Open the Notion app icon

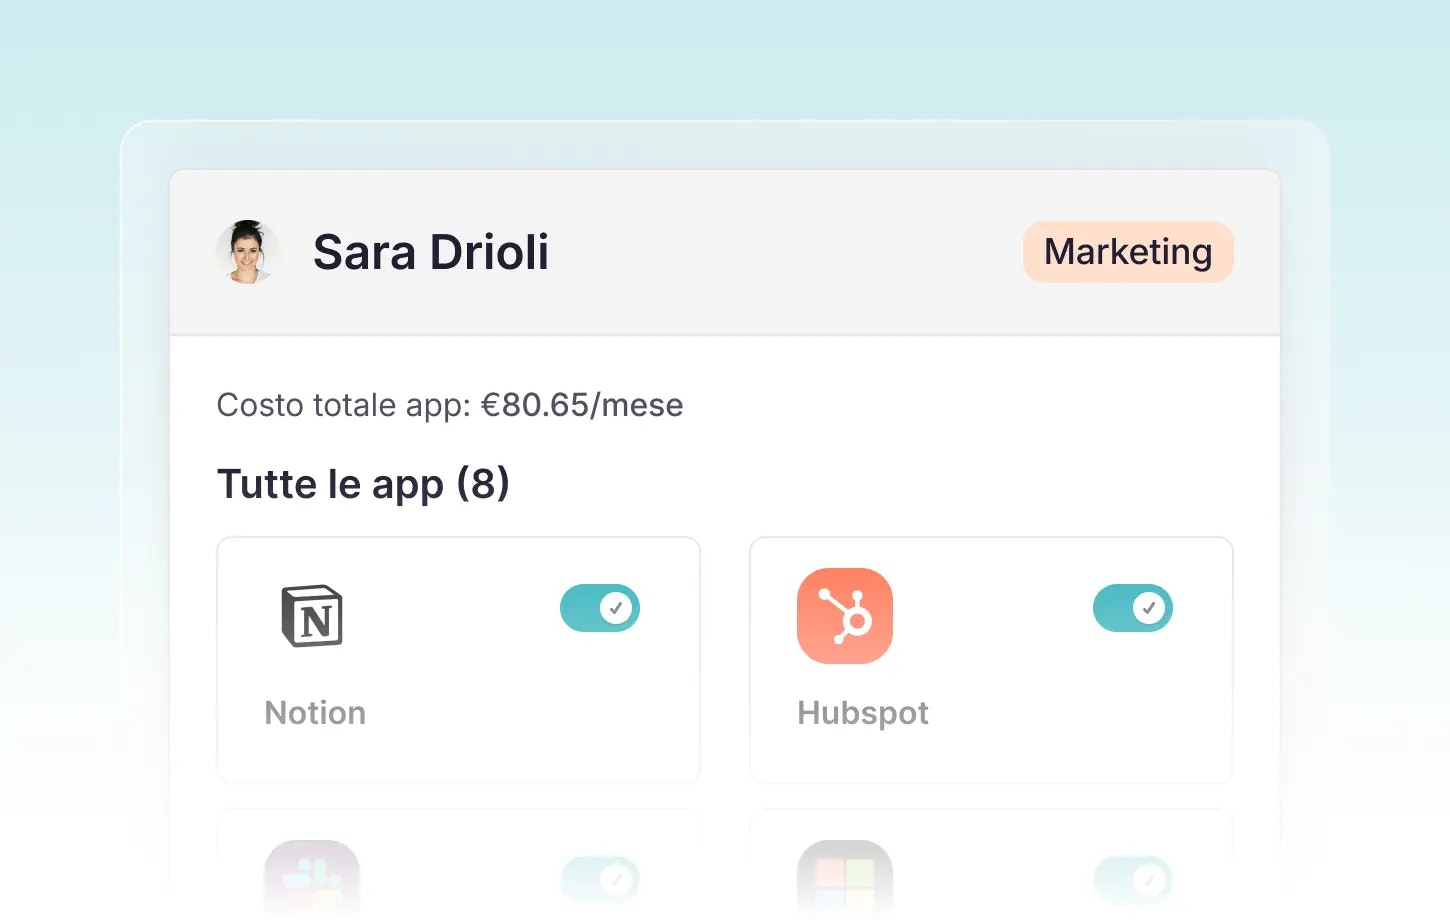(x=312, y=616)
